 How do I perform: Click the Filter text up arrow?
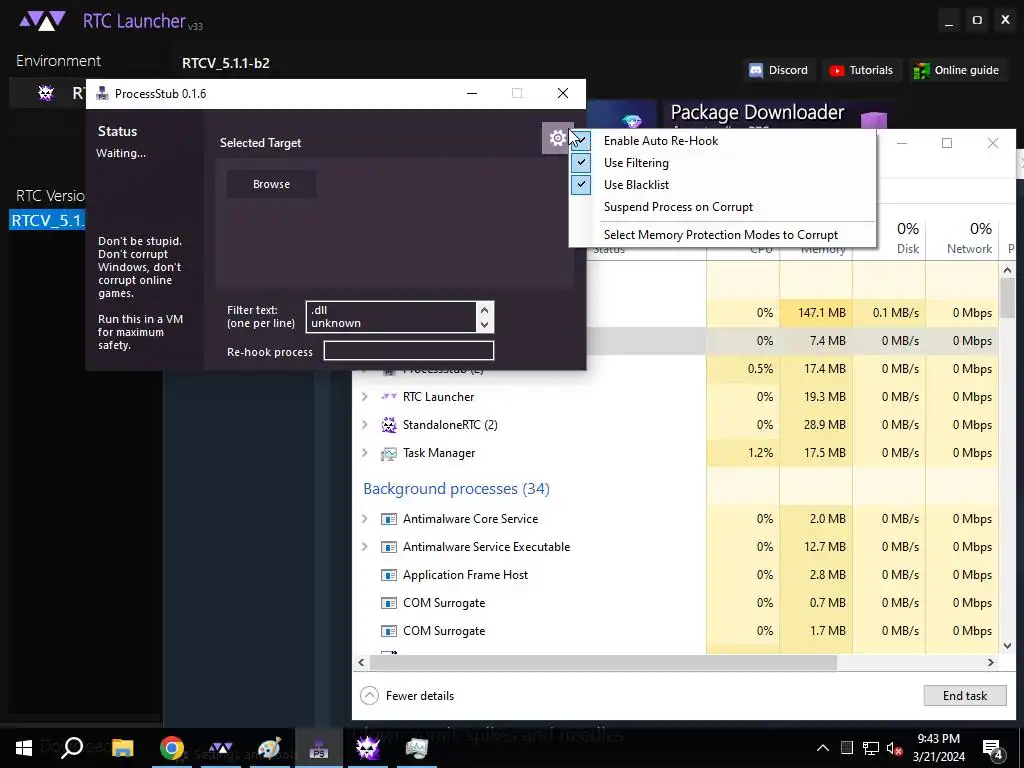[x=485, y=310]
